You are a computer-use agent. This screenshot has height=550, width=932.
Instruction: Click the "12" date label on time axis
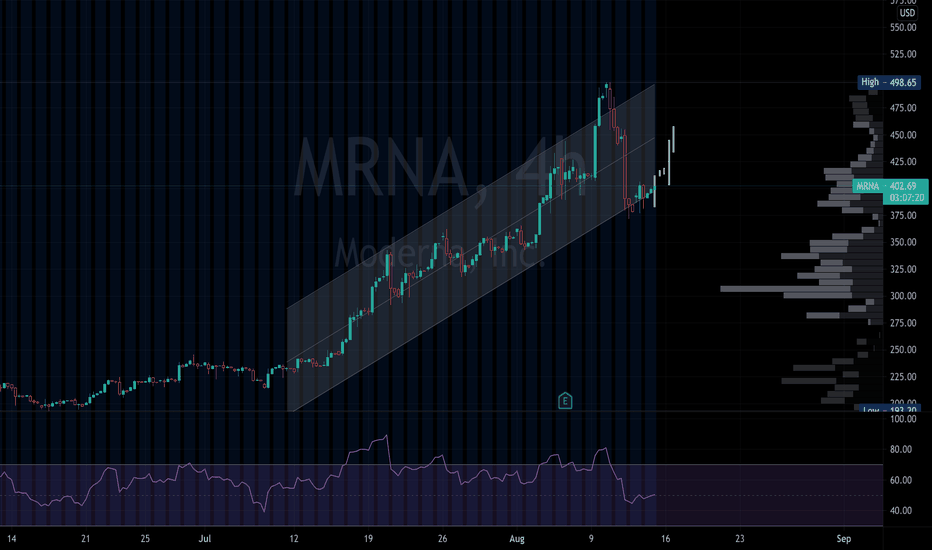tap(294, 539)
